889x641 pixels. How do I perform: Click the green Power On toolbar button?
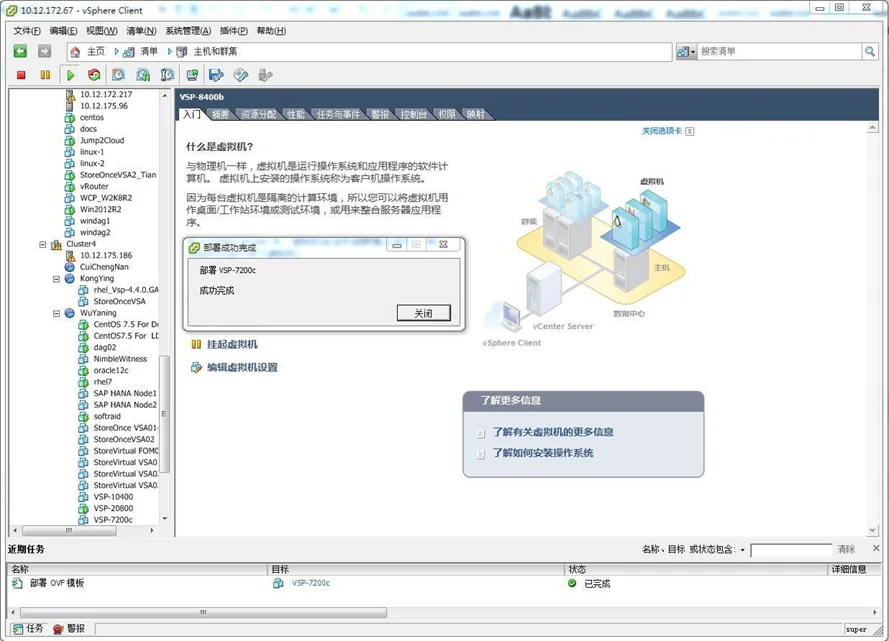pyautogui.click(x=70, y=75)
